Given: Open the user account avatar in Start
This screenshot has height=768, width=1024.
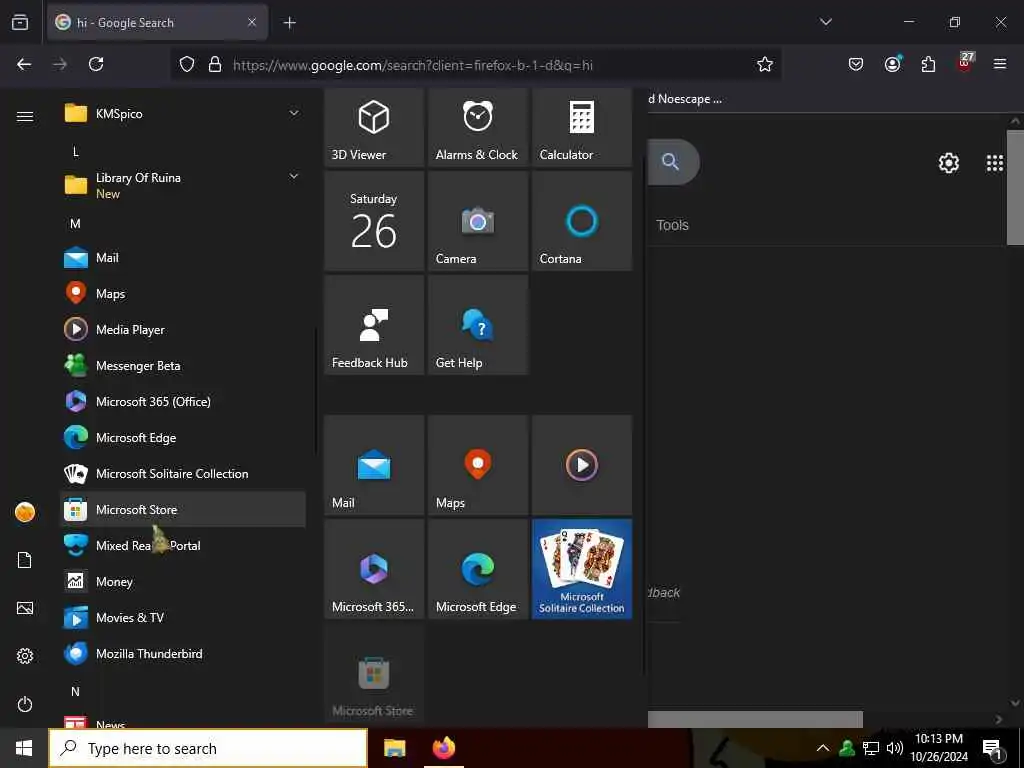Looking at the screenshot, I should (x=25, y=512).
